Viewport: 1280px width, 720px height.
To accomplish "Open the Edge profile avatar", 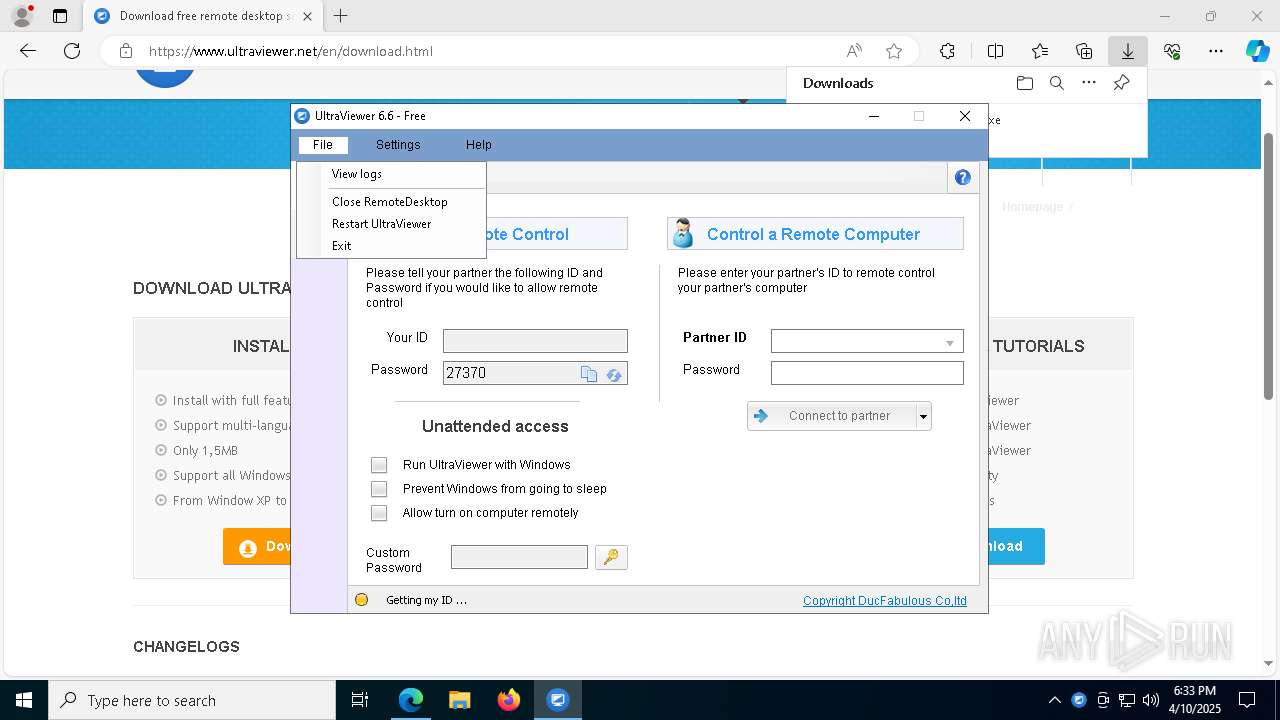I will (22, 16).
